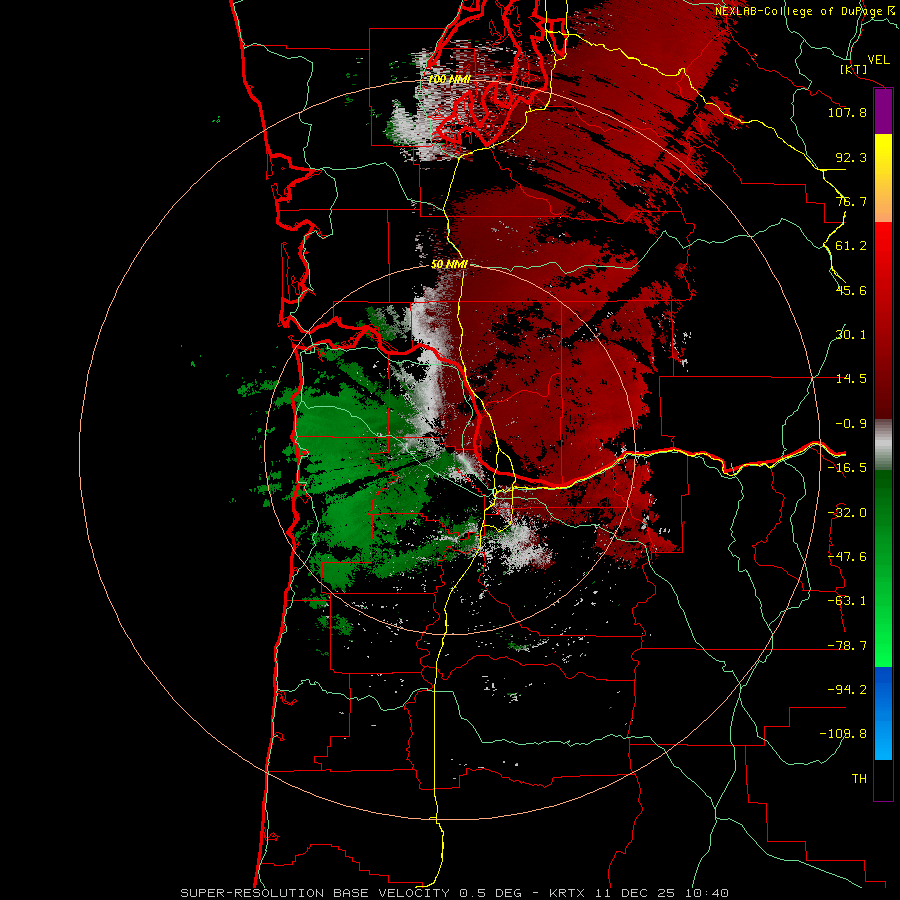Viewport: 900px width, 900px height.
Task: Click the 100 NMI range ring label
Action: (449, 79)
